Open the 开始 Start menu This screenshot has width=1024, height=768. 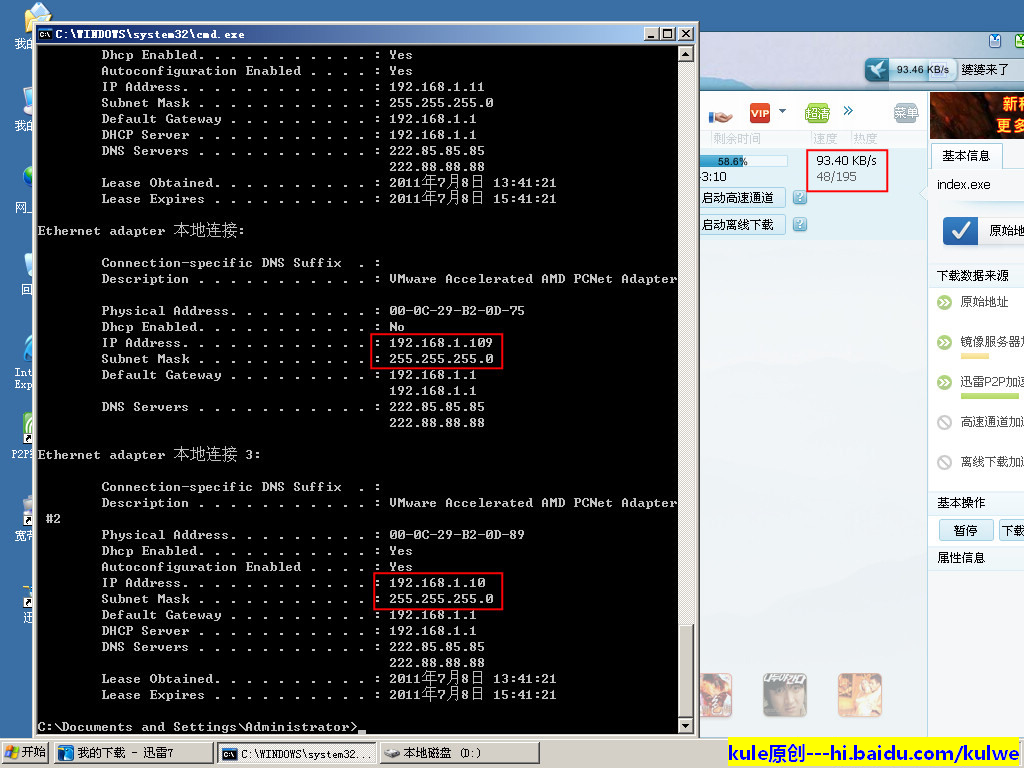tap(25, 753)
